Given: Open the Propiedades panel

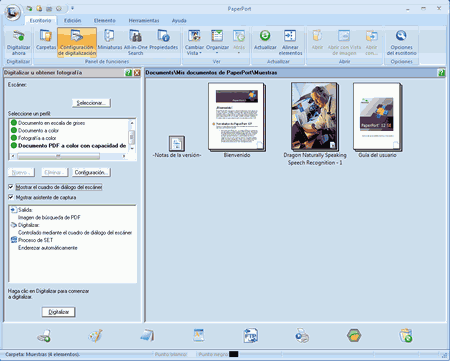Looking at the screenshot, I should pyautogui.click(x=163, y=40).
